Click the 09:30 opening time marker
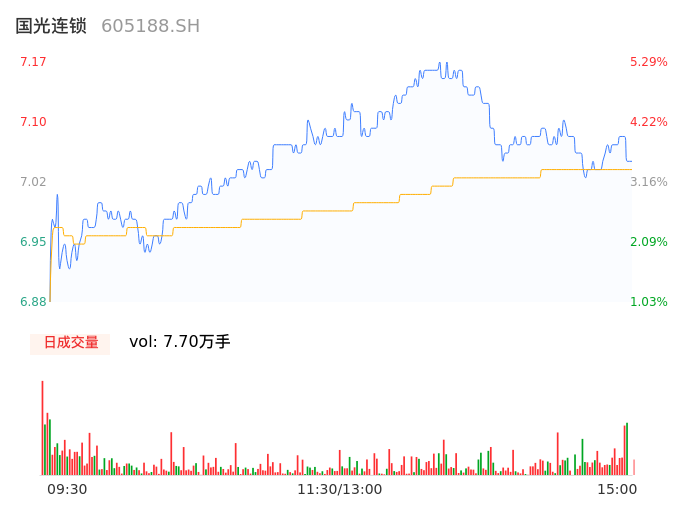 pyautogui.click(x=67, y=489)
